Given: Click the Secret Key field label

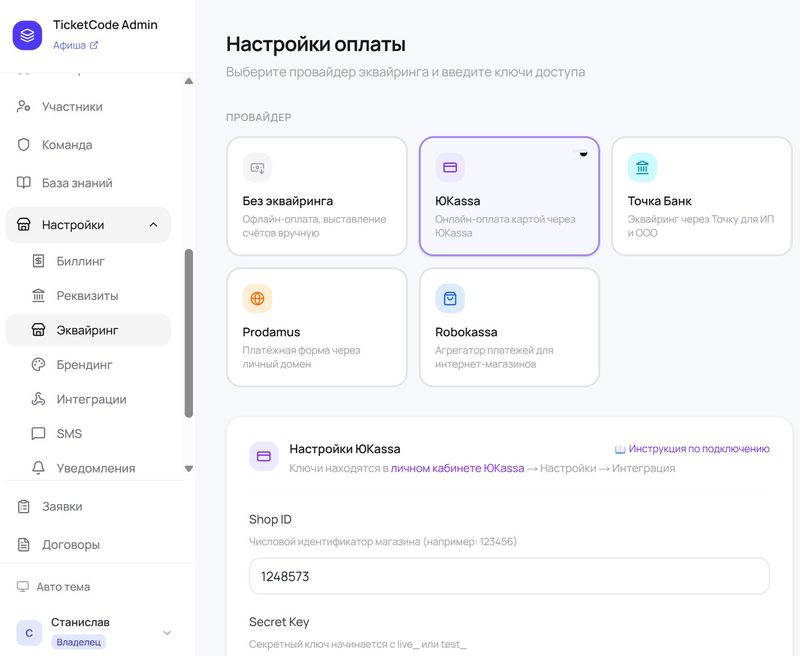Looking at the screenshot, I should tap(279, 622).
